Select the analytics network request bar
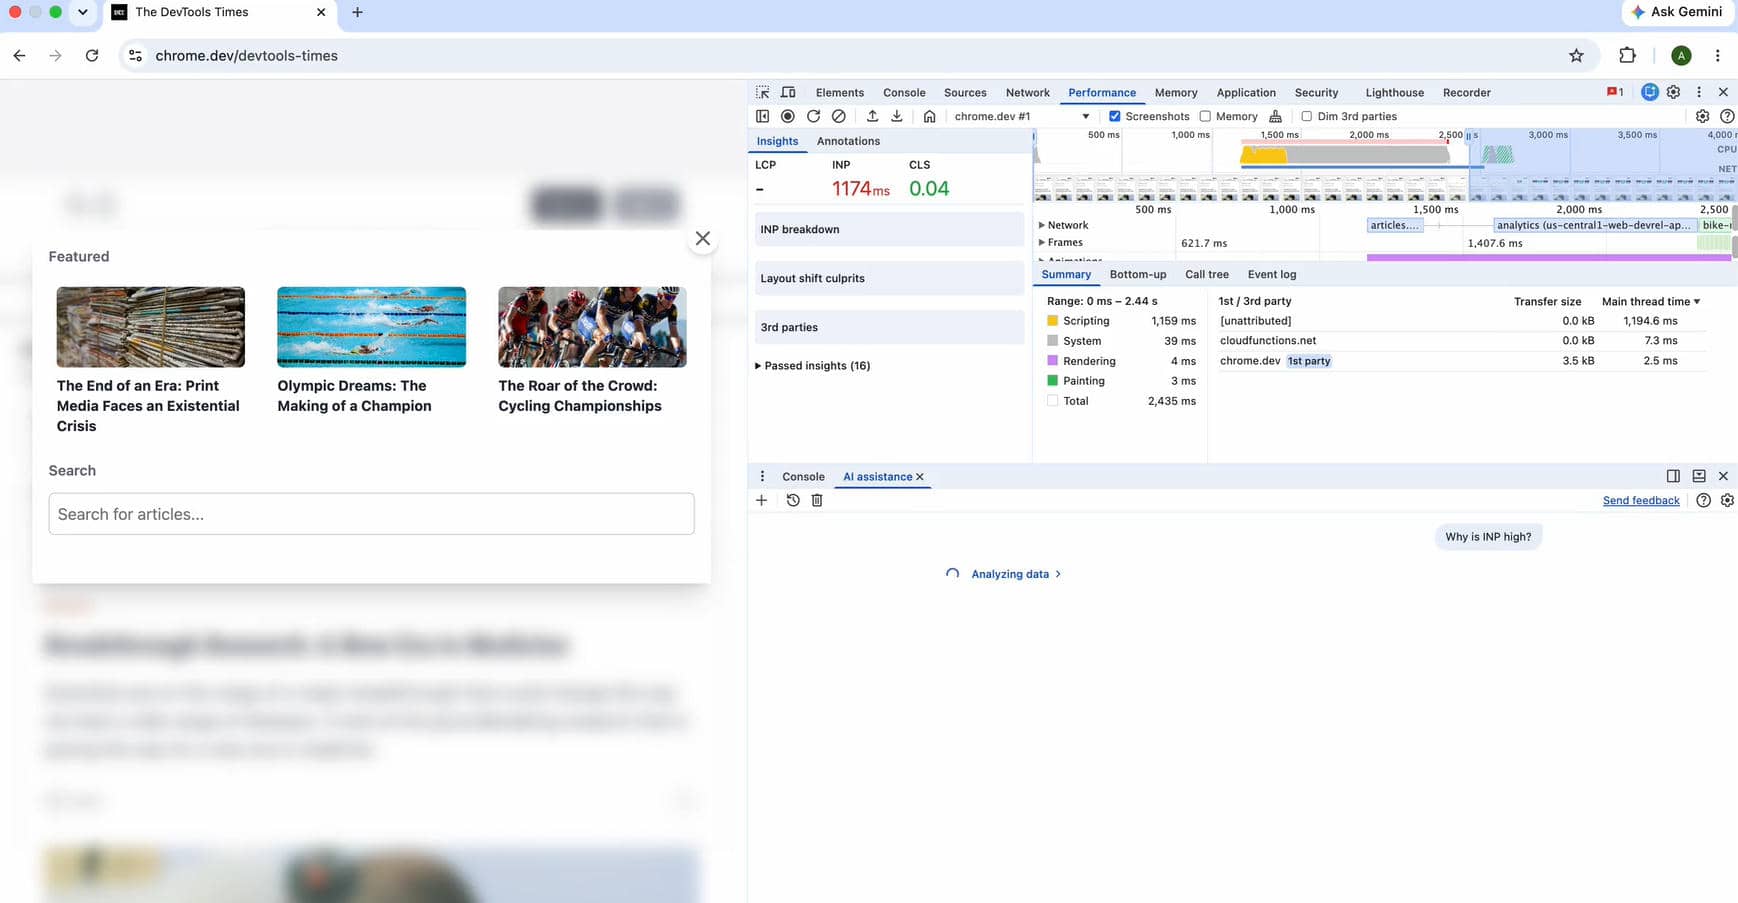The width and height of the screenshot is (1738, 903). click(1595, 225)
